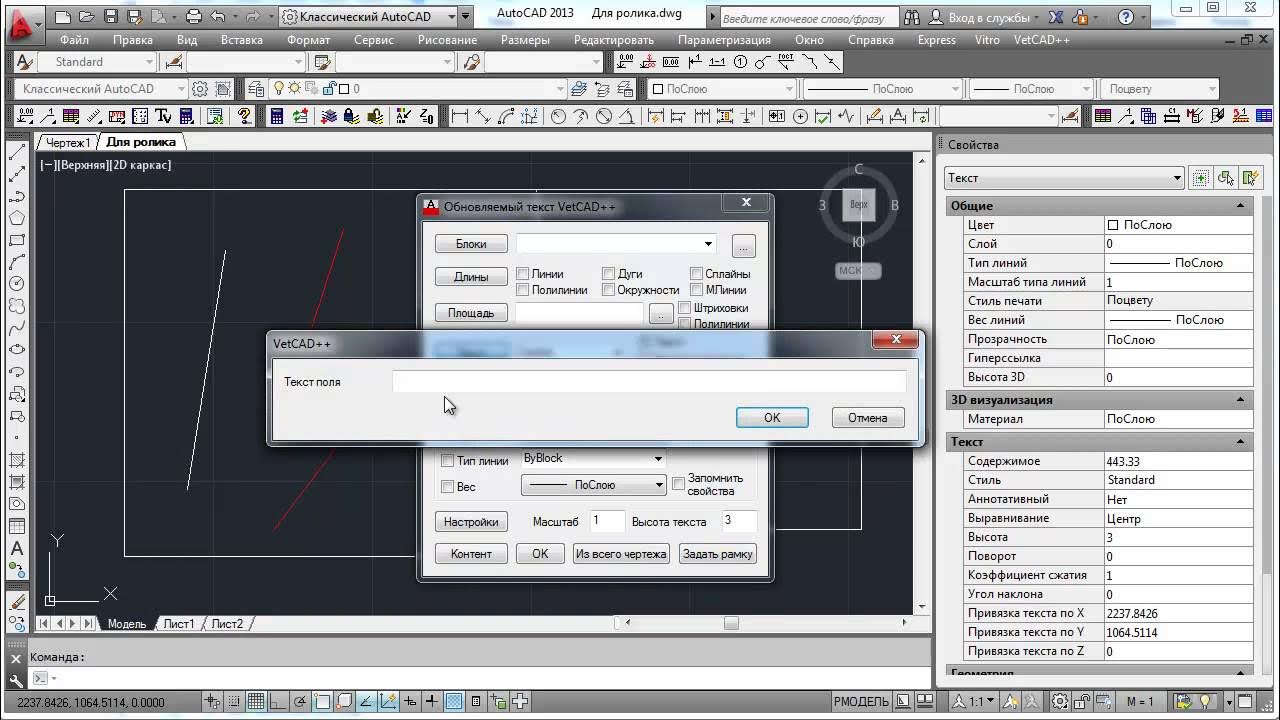Open the Рисование menu

(x=447, y=40)
